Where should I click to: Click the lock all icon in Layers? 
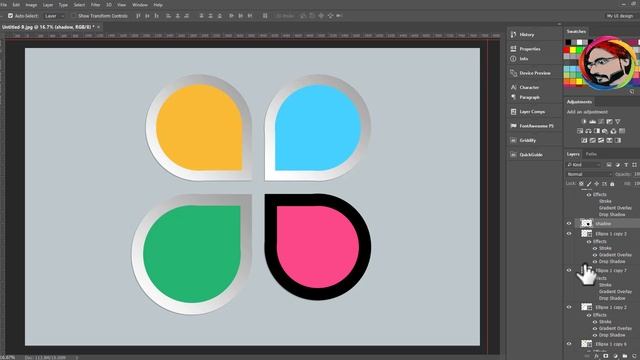(x=612, y=184)
